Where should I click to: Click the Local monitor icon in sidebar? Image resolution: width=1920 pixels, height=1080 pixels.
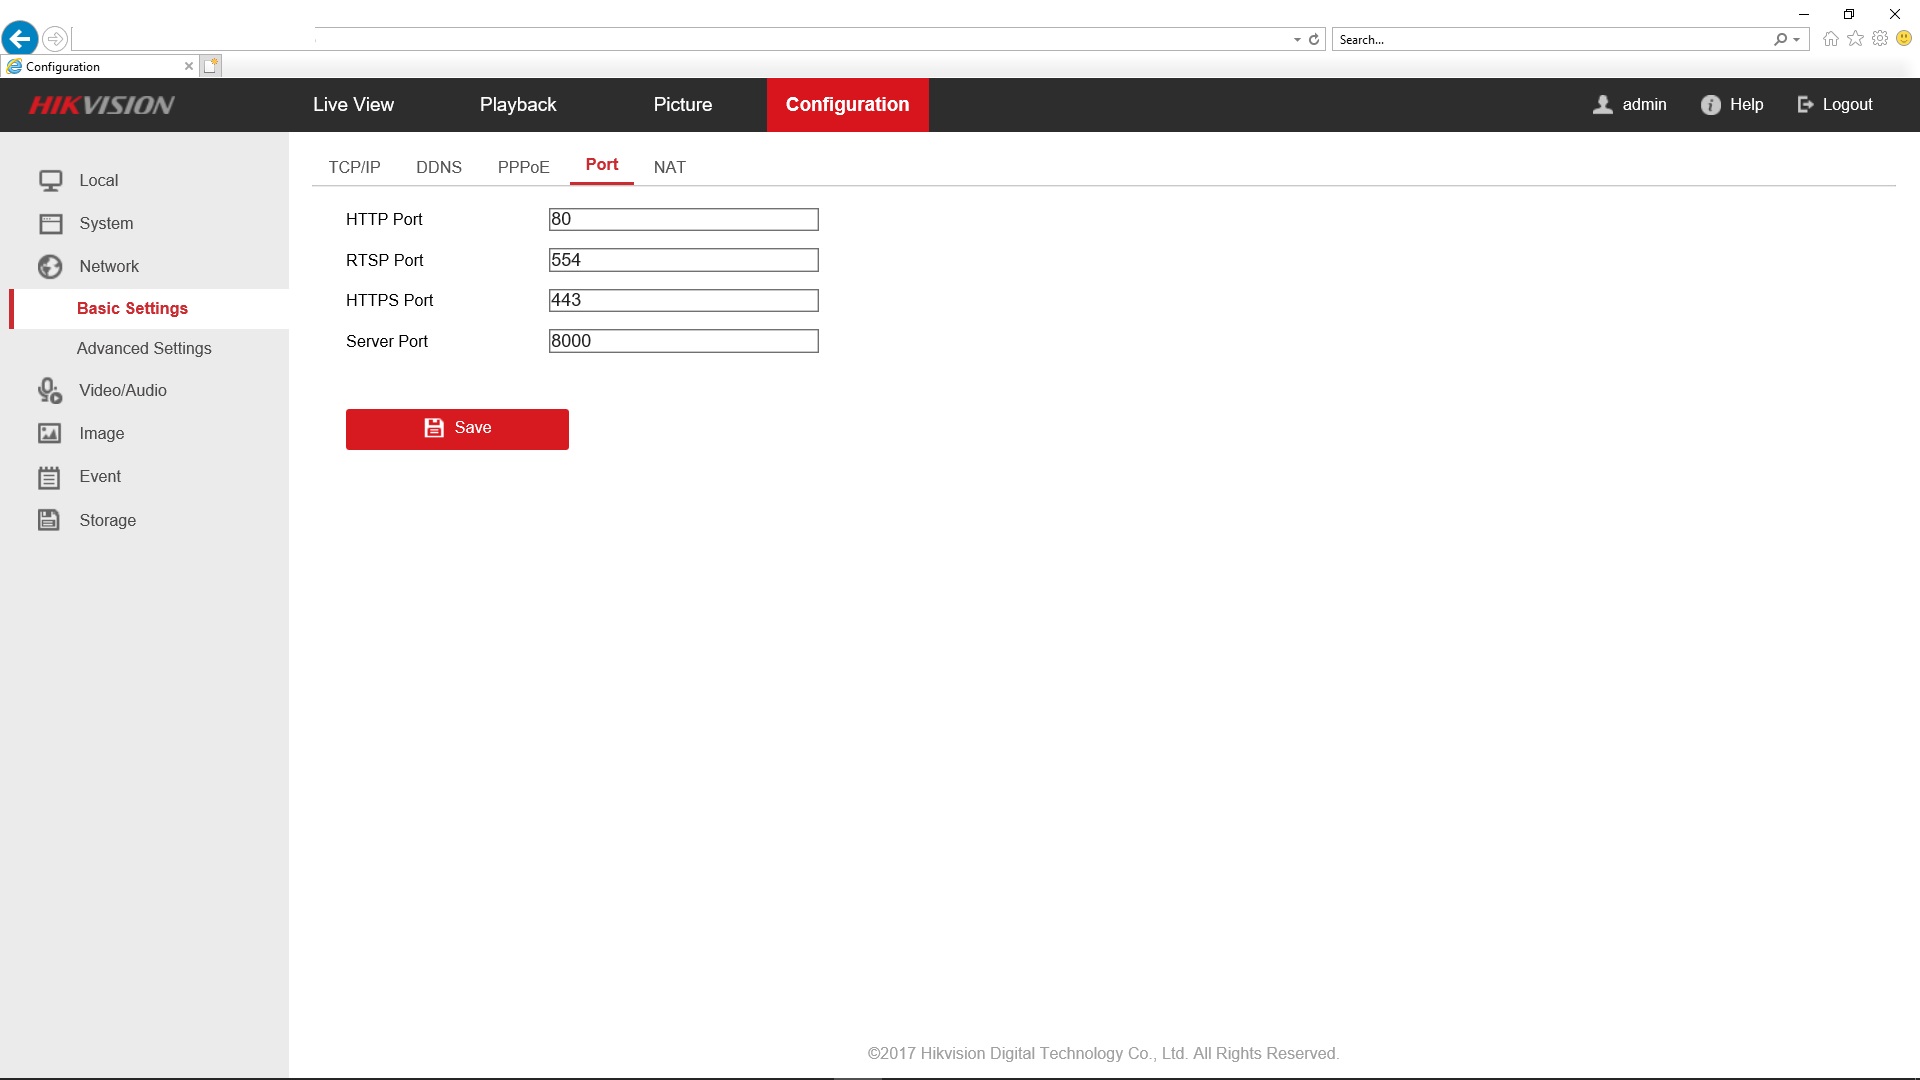(50, 181)
